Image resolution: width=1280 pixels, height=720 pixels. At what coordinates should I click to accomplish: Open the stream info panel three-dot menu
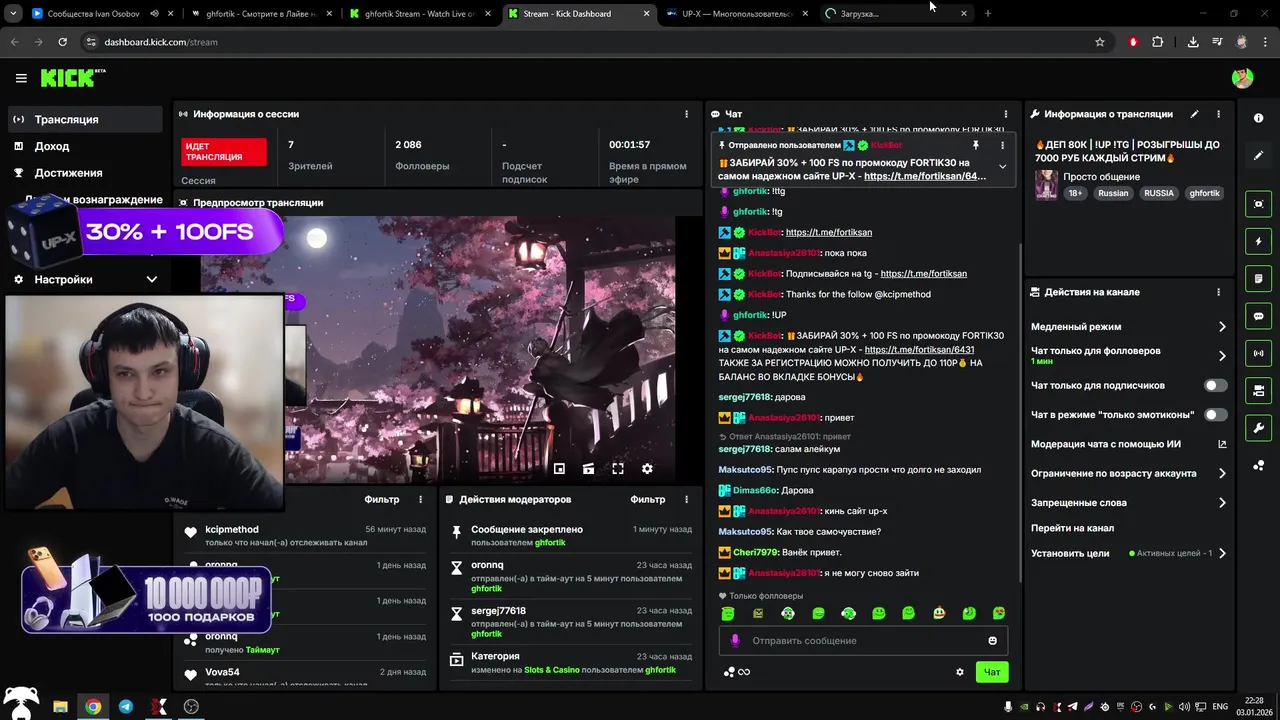(1220, 114)
